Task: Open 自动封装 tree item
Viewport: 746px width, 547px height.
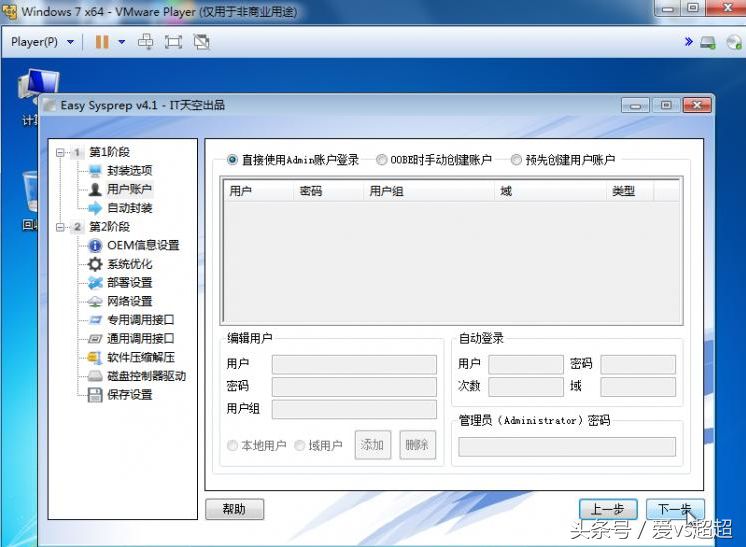Action: (129, 208)
